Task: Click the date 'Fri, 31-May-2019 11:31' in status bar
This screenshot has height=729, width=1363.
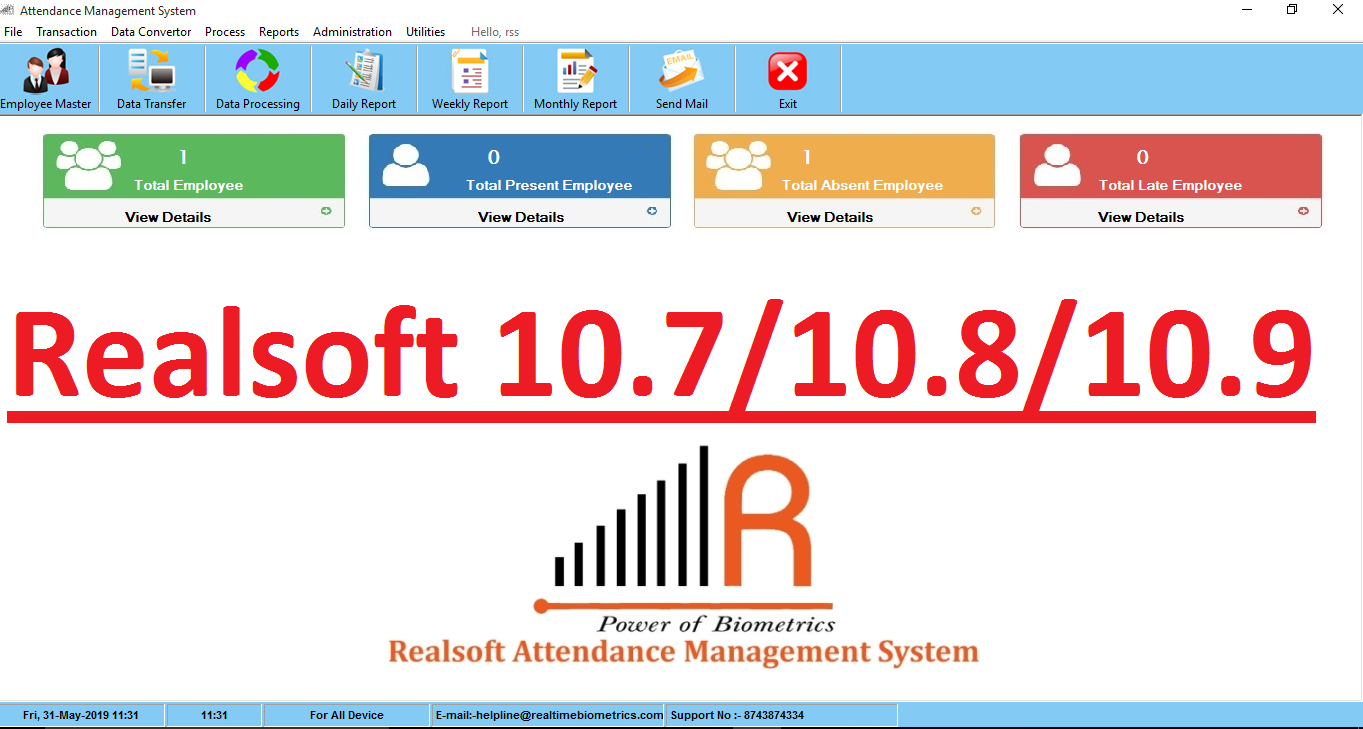Action: (81, 715)
